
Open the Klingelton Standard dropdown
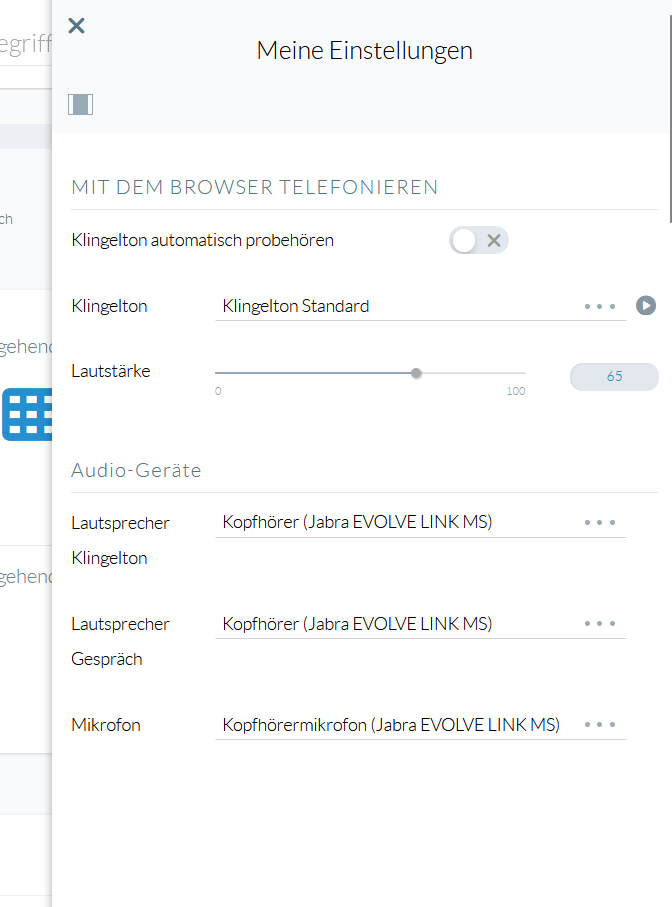coord(400,306)
